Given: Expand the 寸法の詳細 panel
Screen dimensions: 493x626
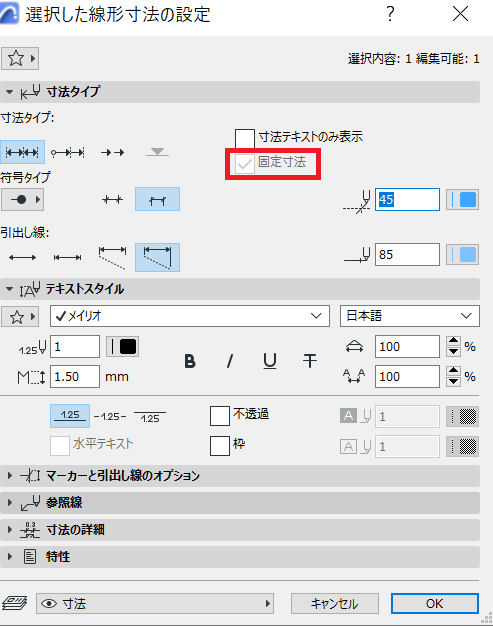Looking at the screenshot, I should click(x=10, y=530).
